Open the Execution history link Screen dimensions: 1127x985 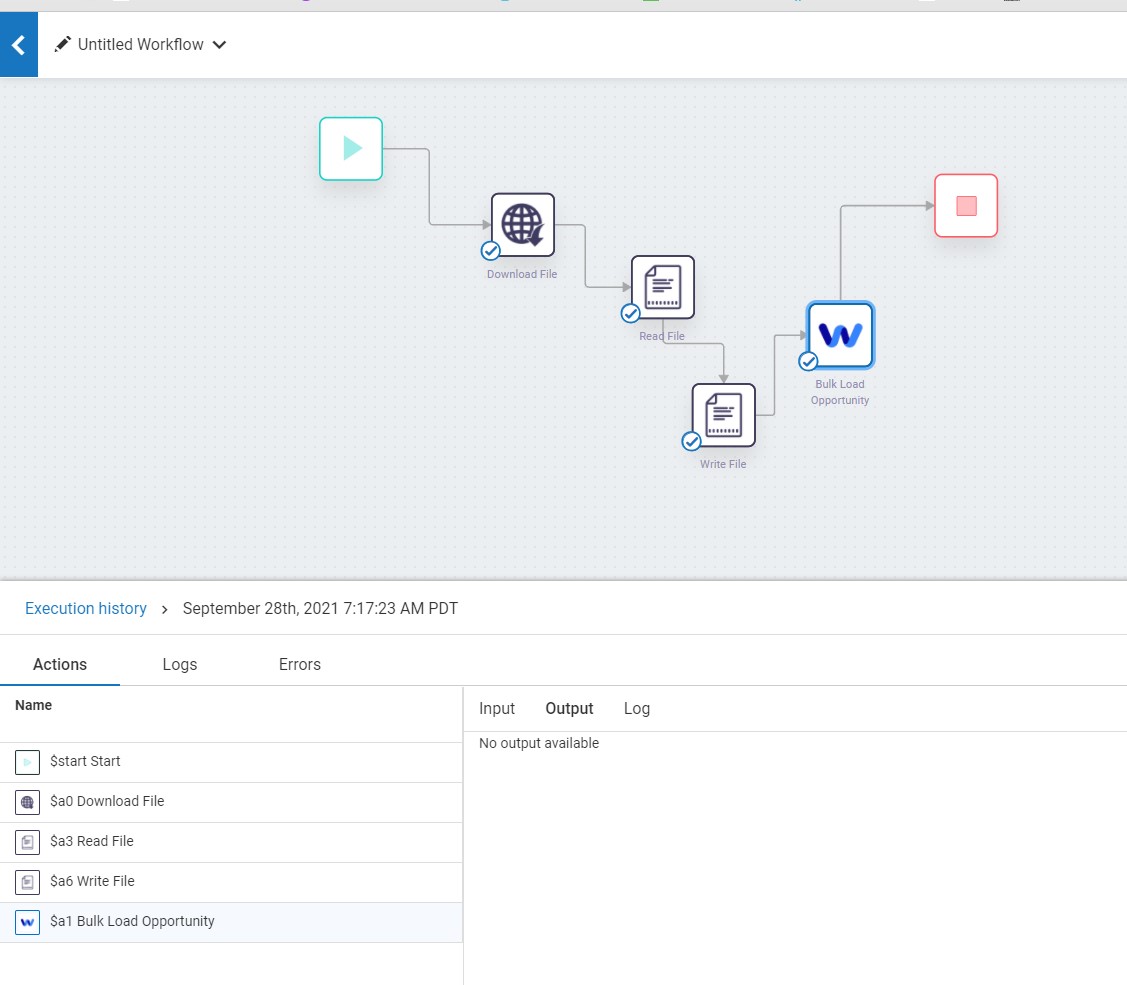tap(86, 608)
